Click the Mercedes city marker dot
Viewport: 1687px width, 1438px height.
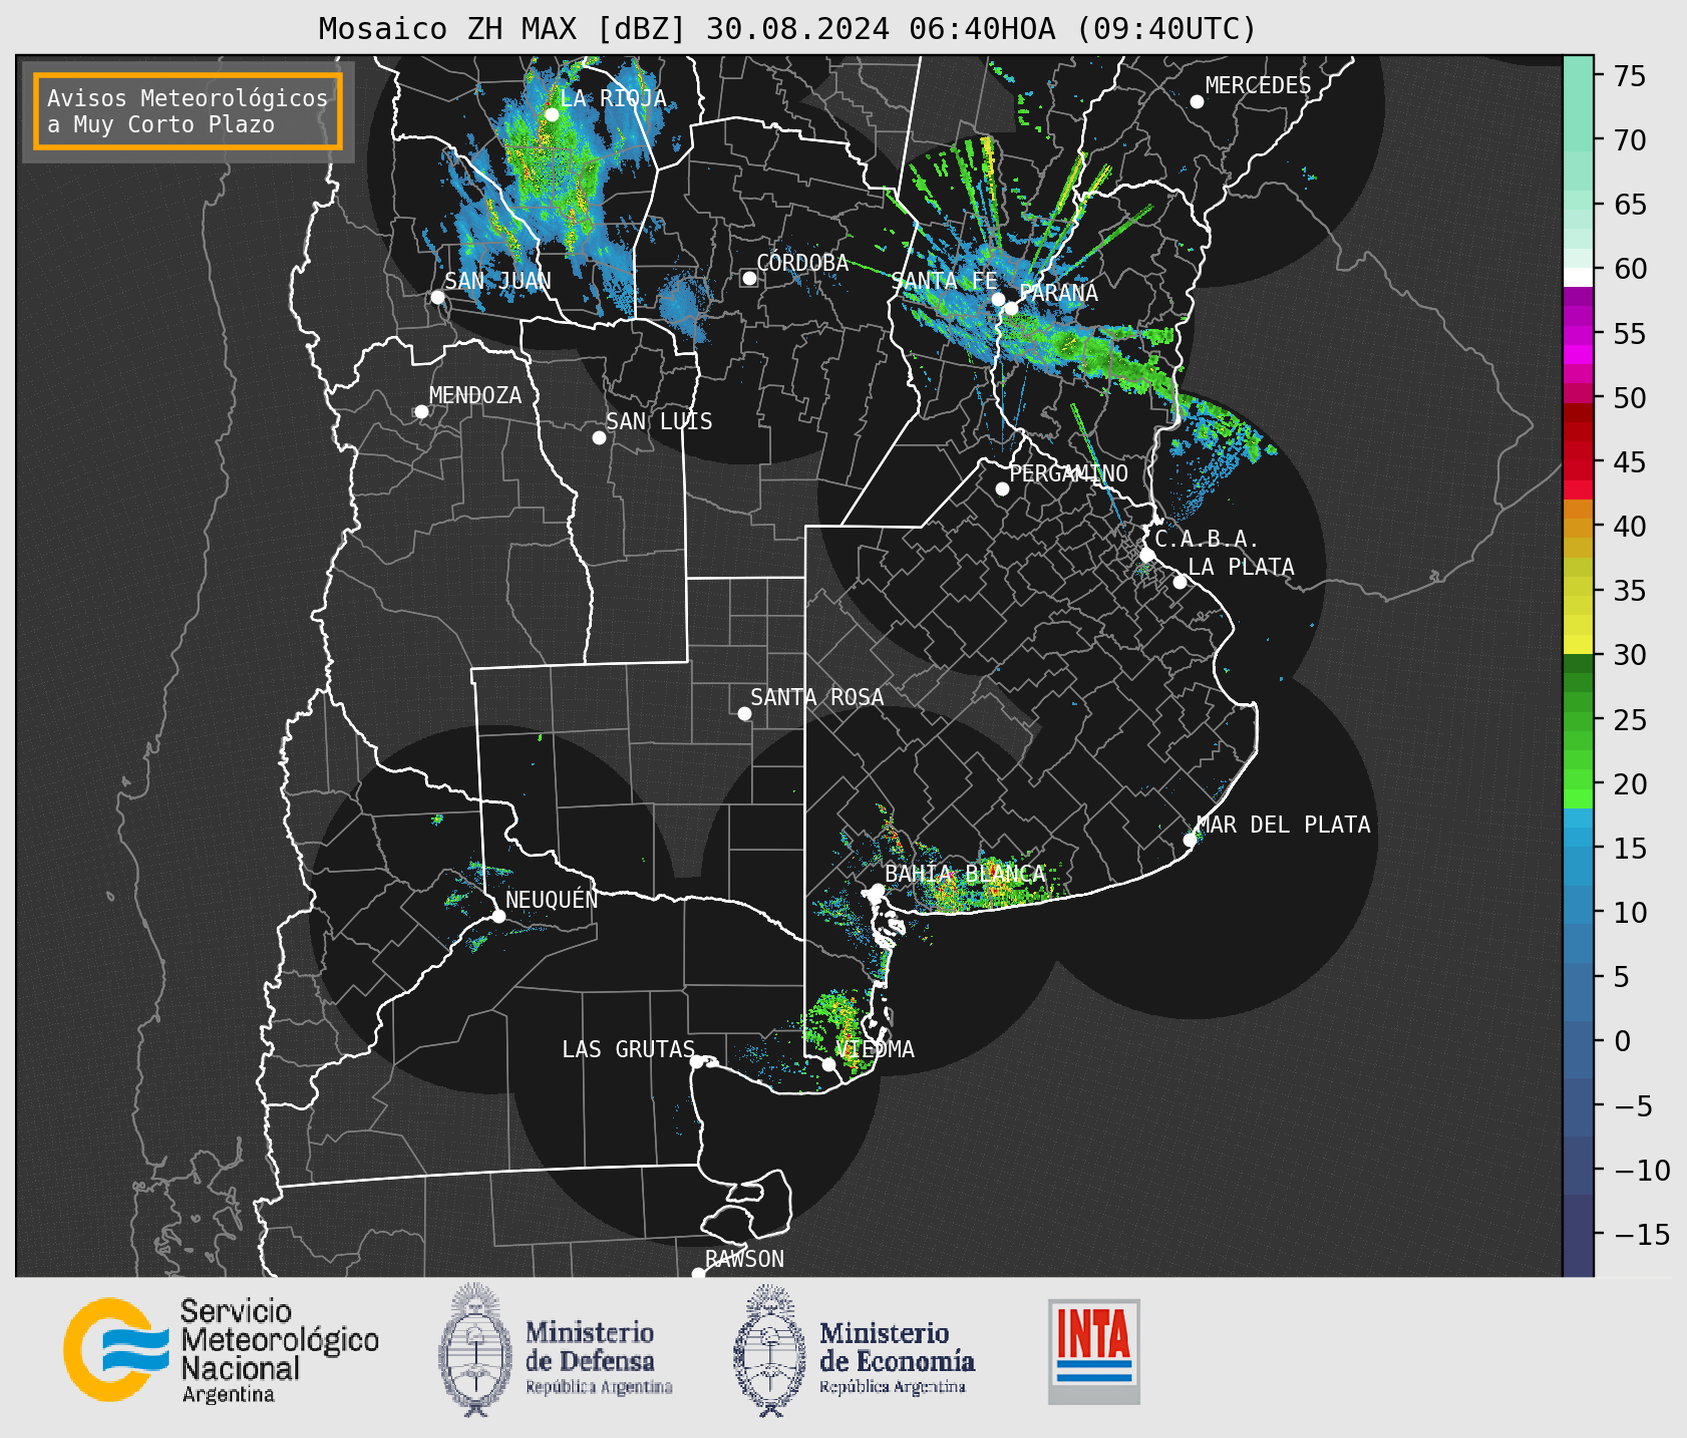(1196, 102)
